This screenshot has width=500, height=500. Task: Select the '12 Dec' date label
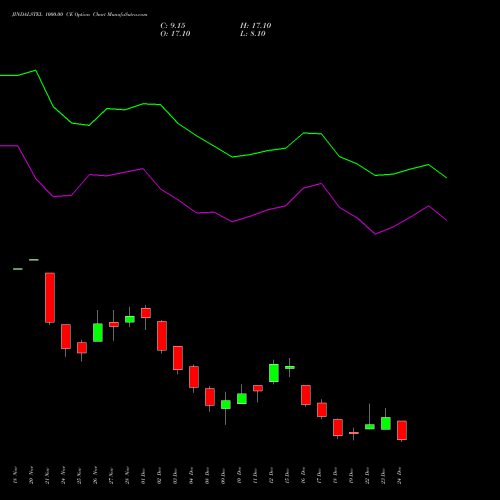coord(271,475)
